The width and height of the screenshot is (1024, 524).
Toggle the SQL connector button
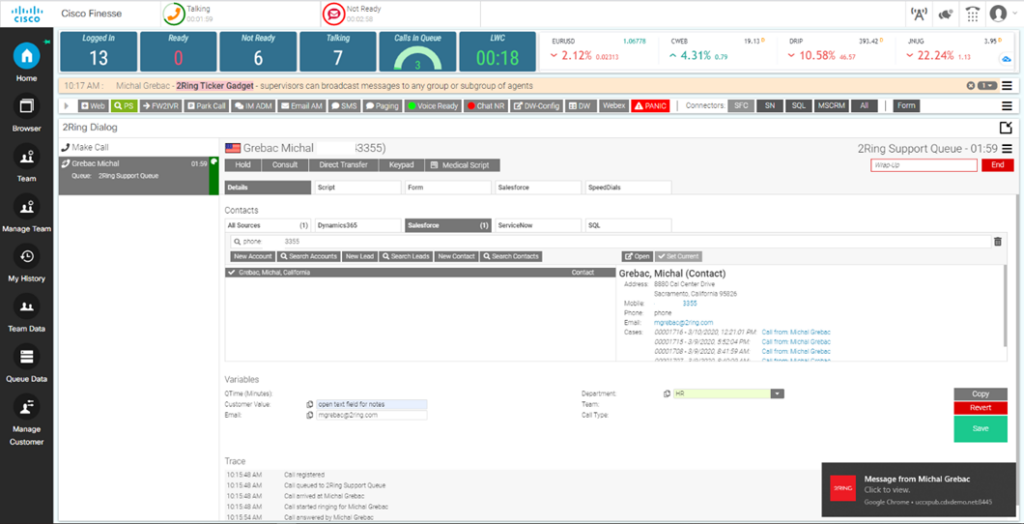click(797, 105)
